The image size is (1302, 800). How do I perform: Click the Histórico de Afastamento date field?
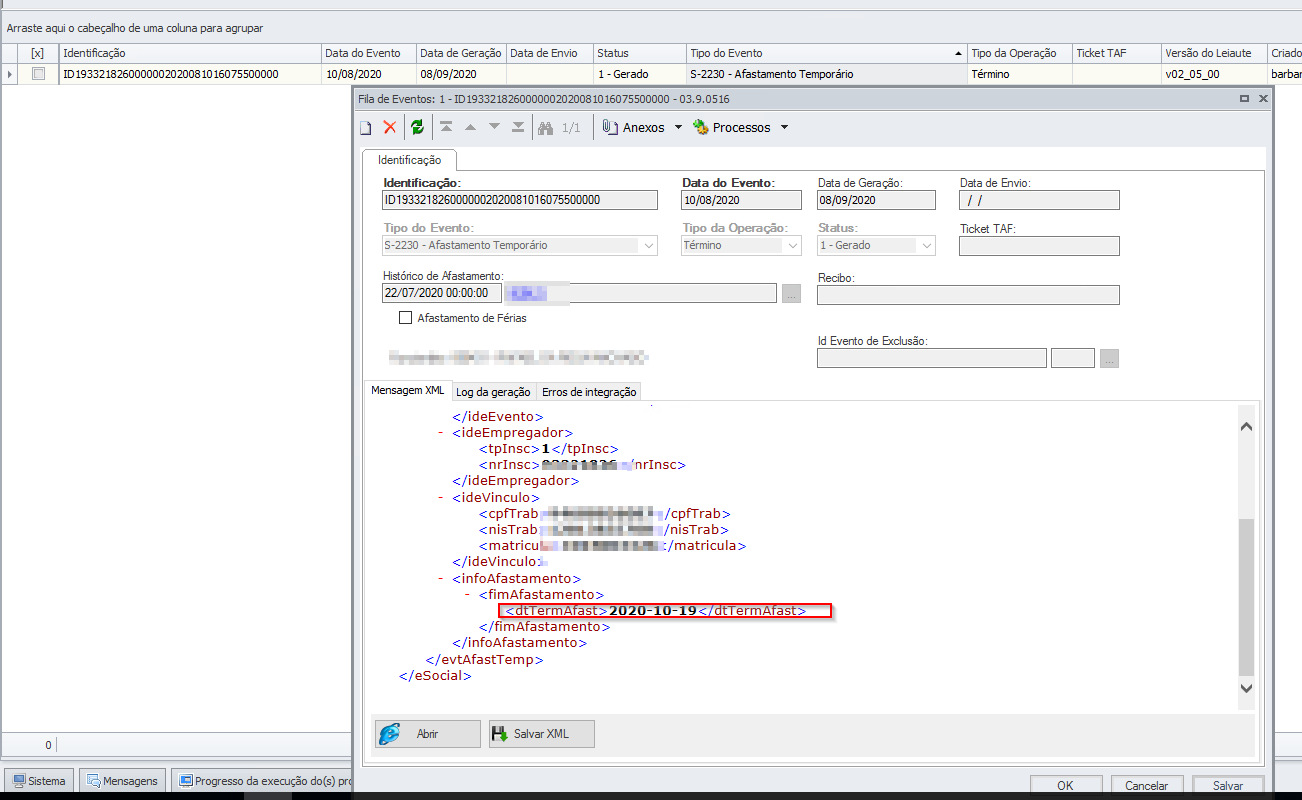pyautogui.click(x=440, y=294)
